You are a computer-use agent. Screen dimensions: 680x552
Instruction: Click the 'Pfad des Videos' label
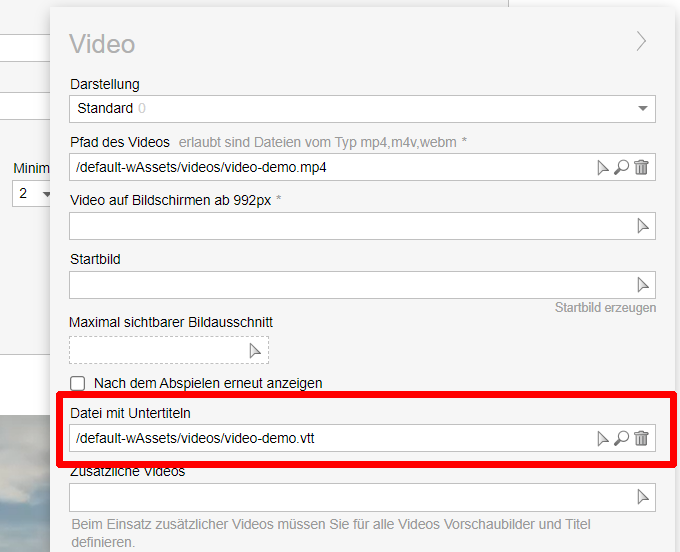click(120, 142)
